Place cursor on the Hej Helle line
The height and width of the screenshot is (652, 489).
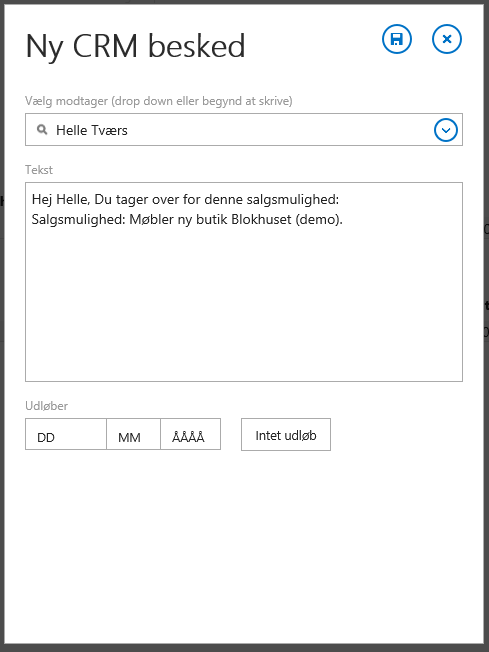pos(185,200)
